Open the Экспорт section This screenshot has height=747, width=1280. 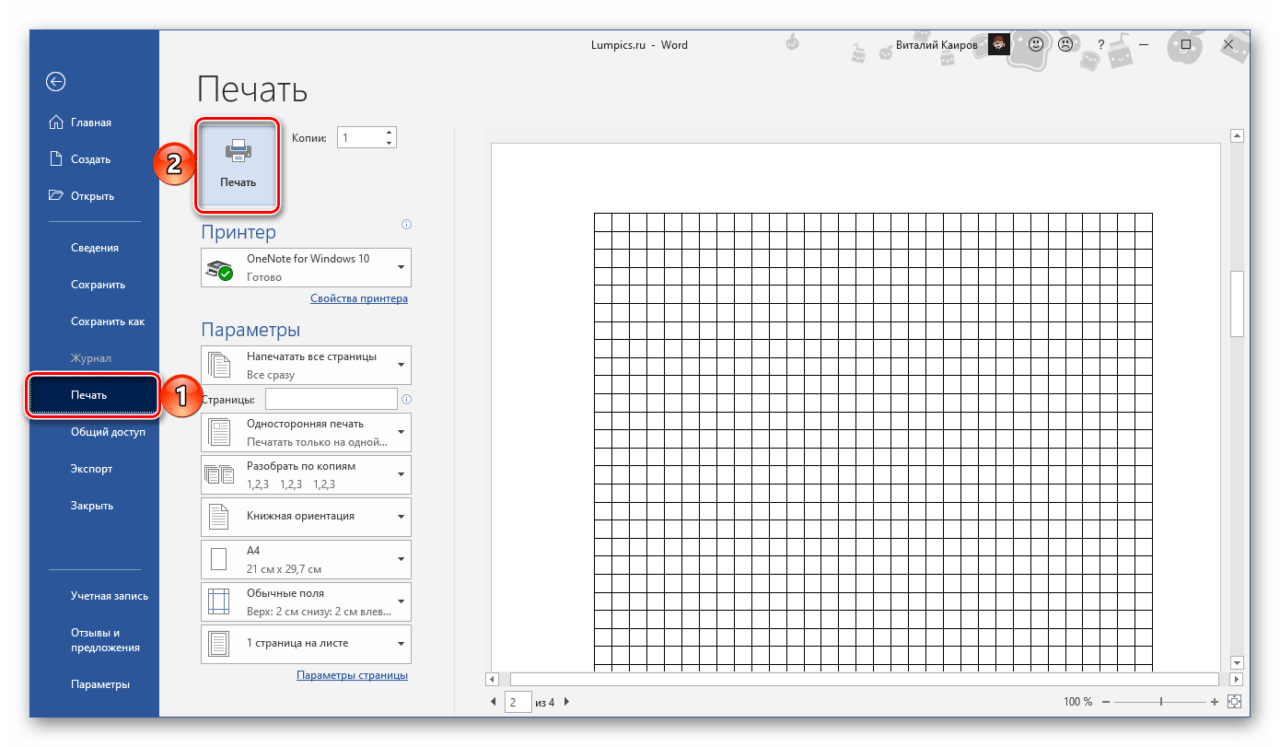tap(91, 469)
